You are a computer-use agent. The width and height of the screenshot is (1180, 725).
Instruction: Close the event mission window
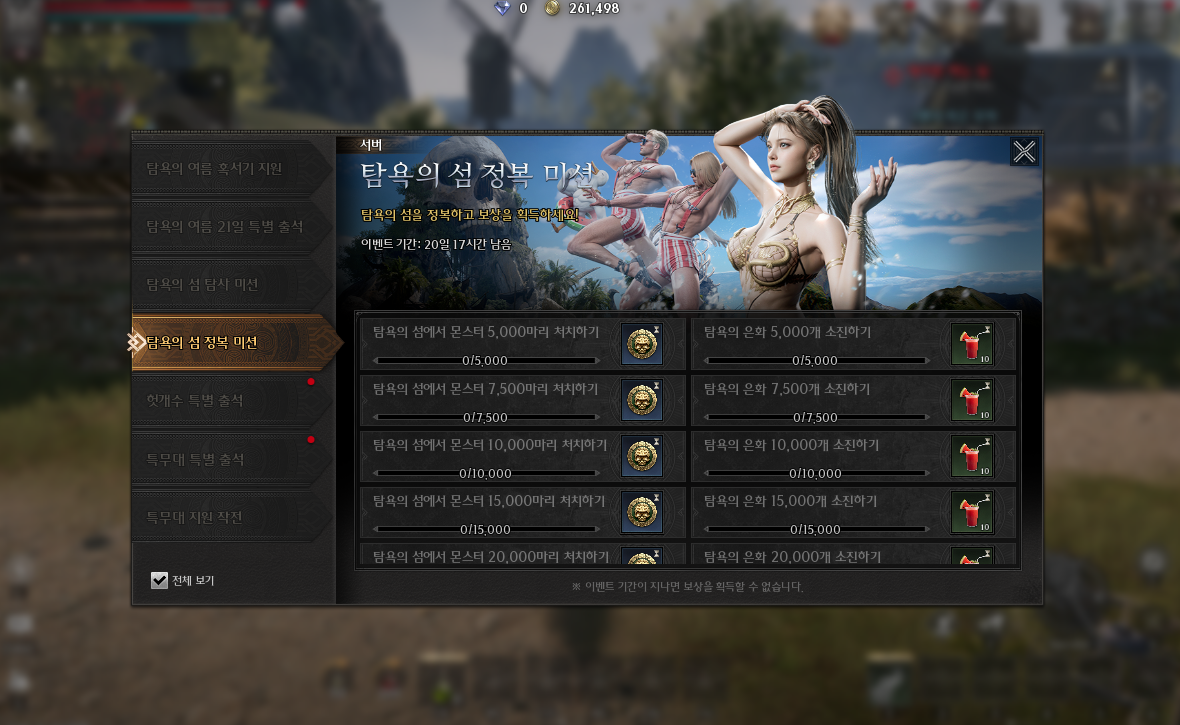pos(1024,152)
